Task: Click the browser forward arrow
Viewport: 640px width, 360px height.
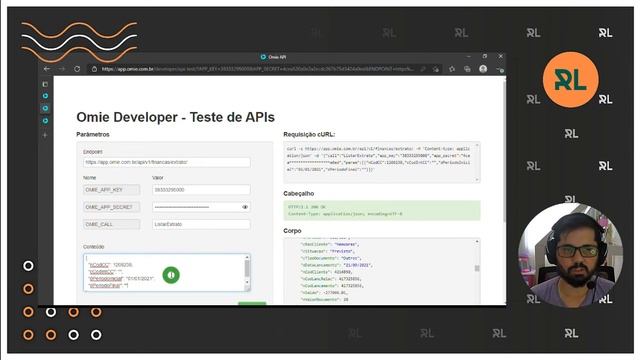Action: point(62,69)
